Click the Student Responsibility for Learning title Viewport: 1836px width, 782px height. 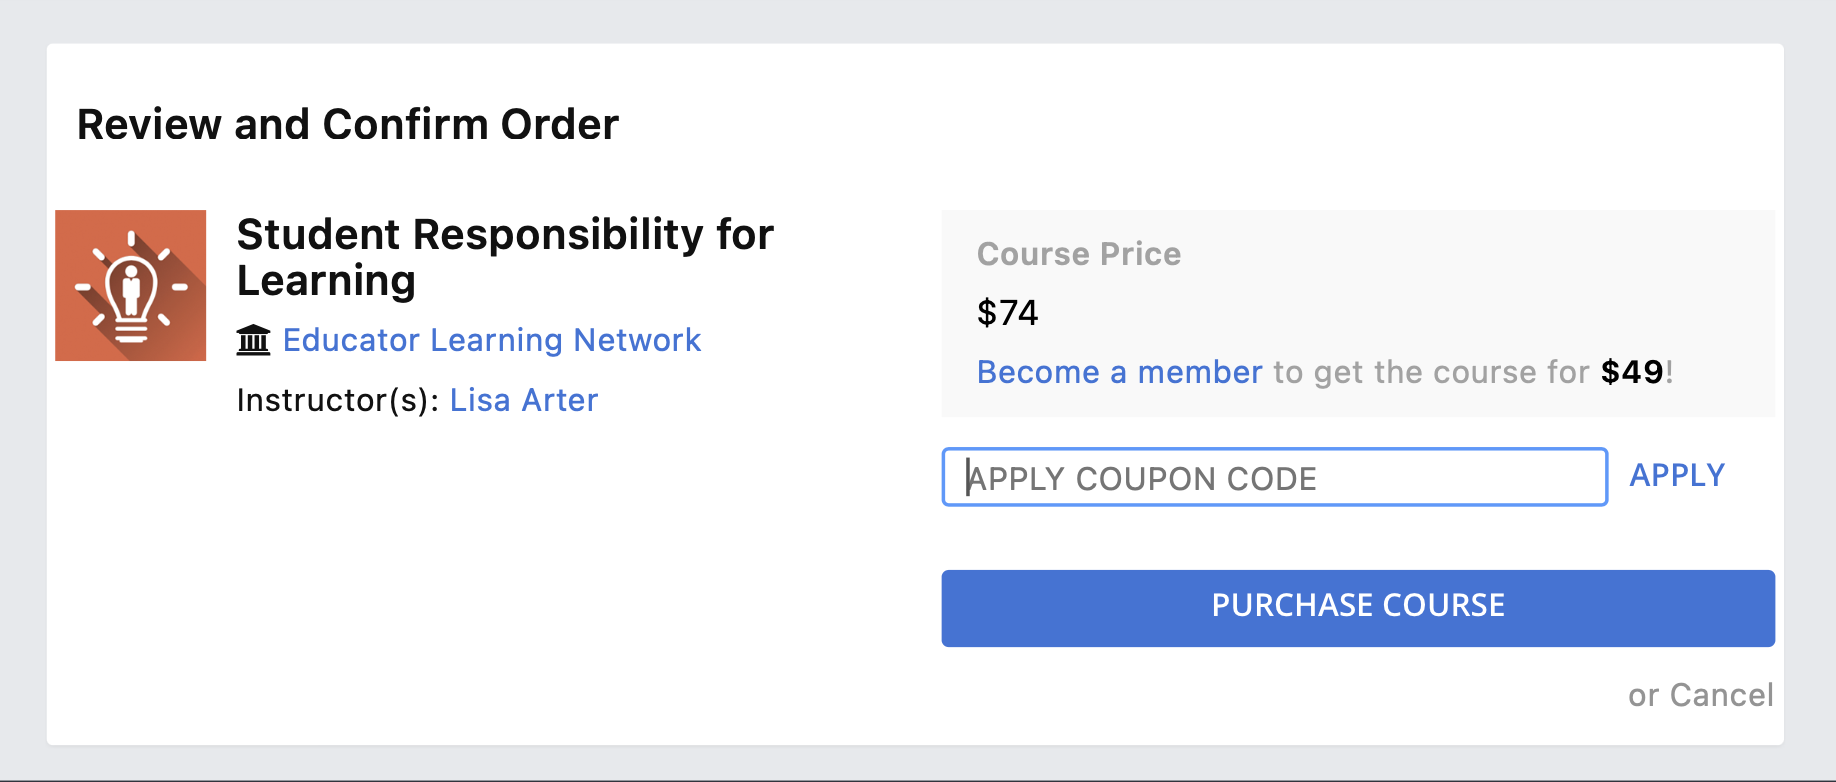coord(505,257)
